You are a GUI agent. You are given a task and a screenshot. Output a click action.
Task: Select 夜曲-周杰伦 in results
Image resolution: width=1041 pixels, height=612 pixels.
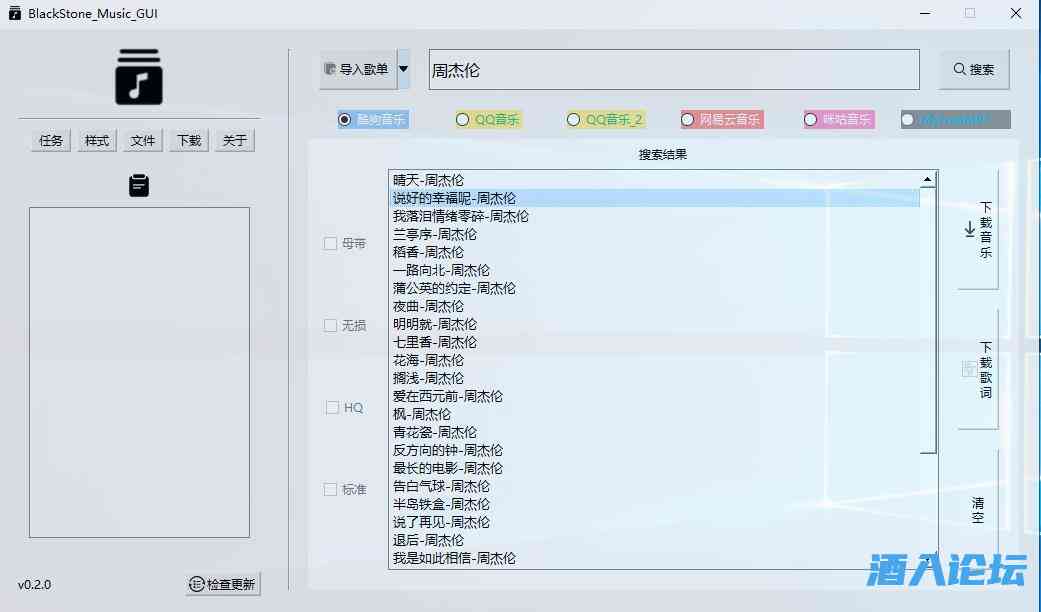(x=655, y=306)
